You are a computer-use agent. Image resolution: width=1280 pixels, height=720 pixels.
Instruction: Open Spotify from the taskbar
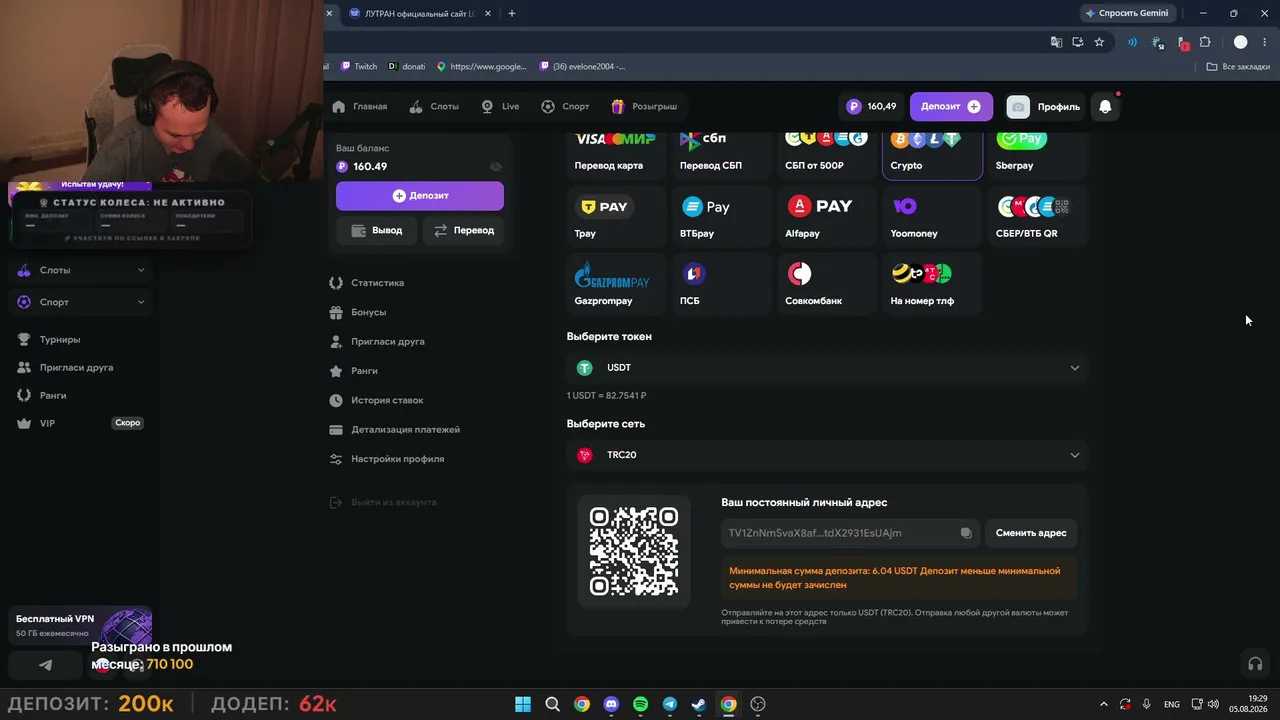(x=641, y=704)
